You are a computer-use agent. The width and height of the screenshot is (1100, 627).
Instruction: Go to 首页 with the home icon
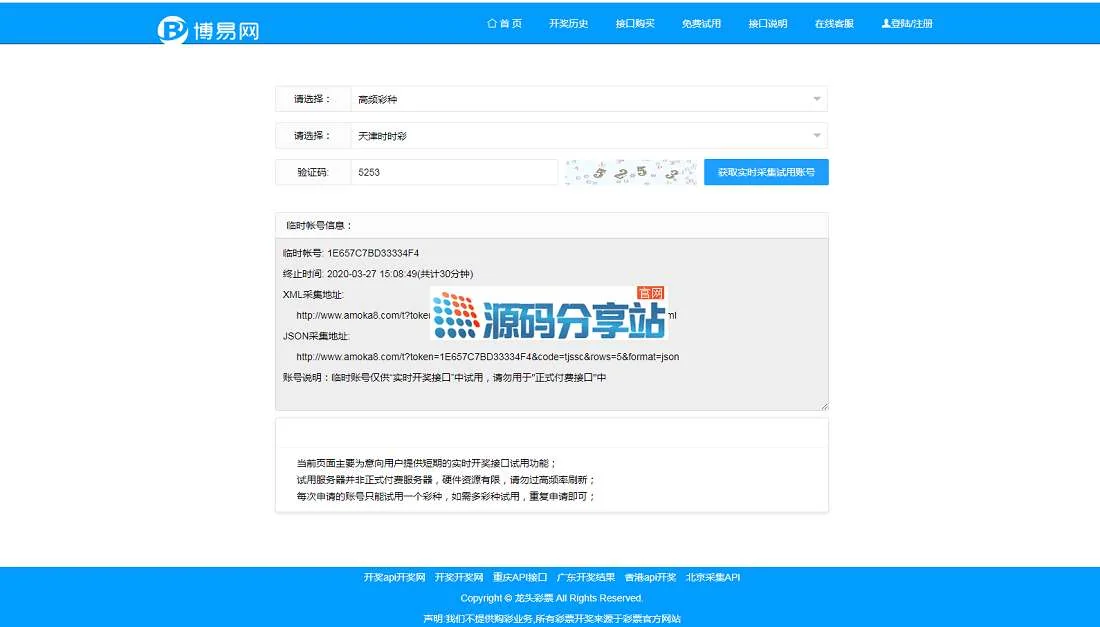504,23
